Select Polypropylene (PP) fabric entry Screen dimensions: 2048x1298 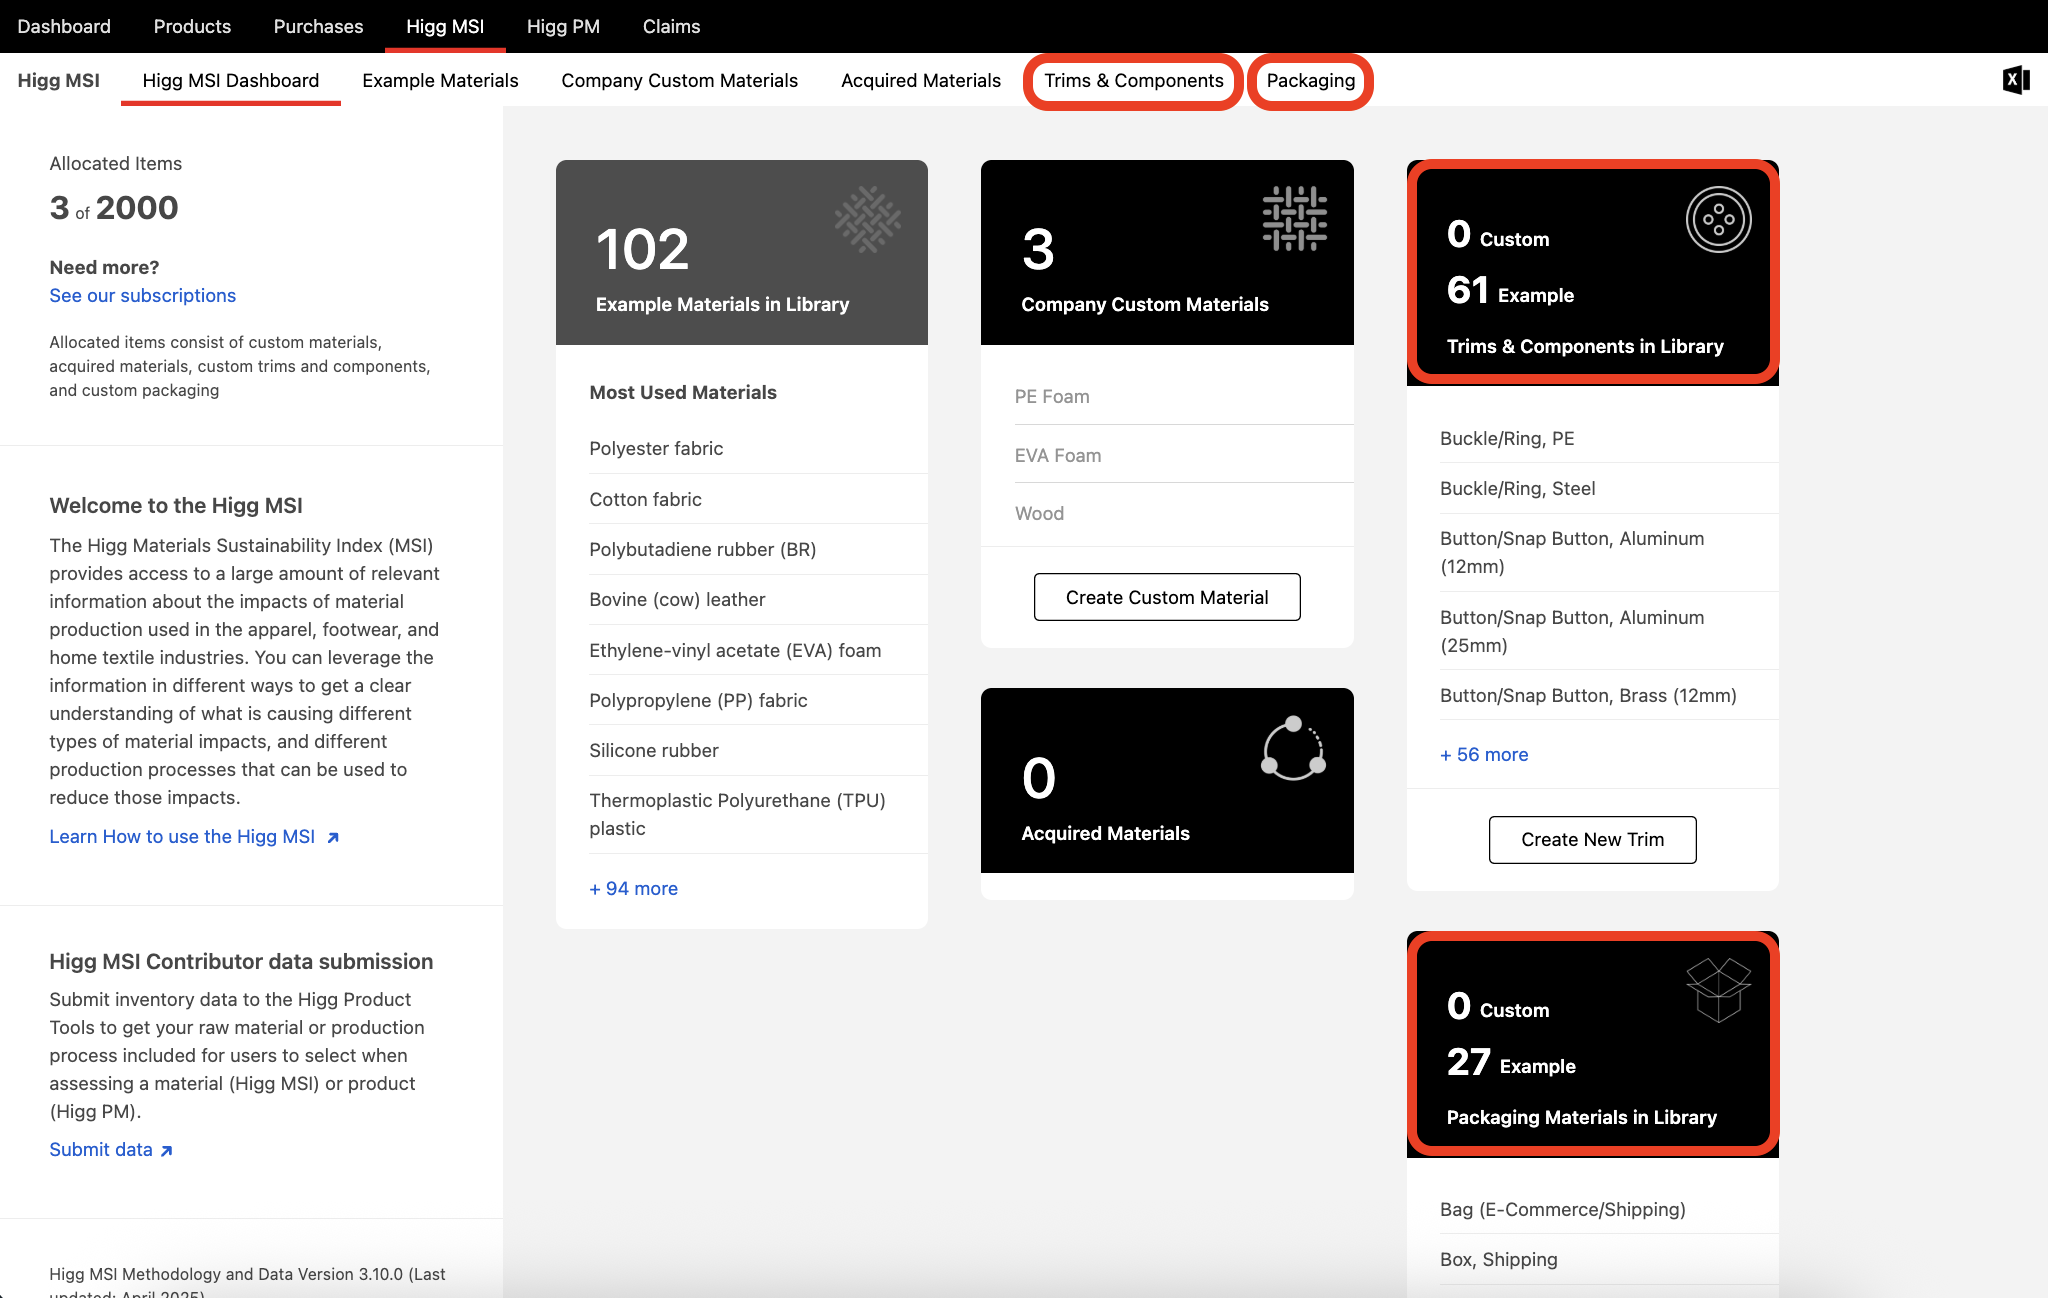coord(758,701)
